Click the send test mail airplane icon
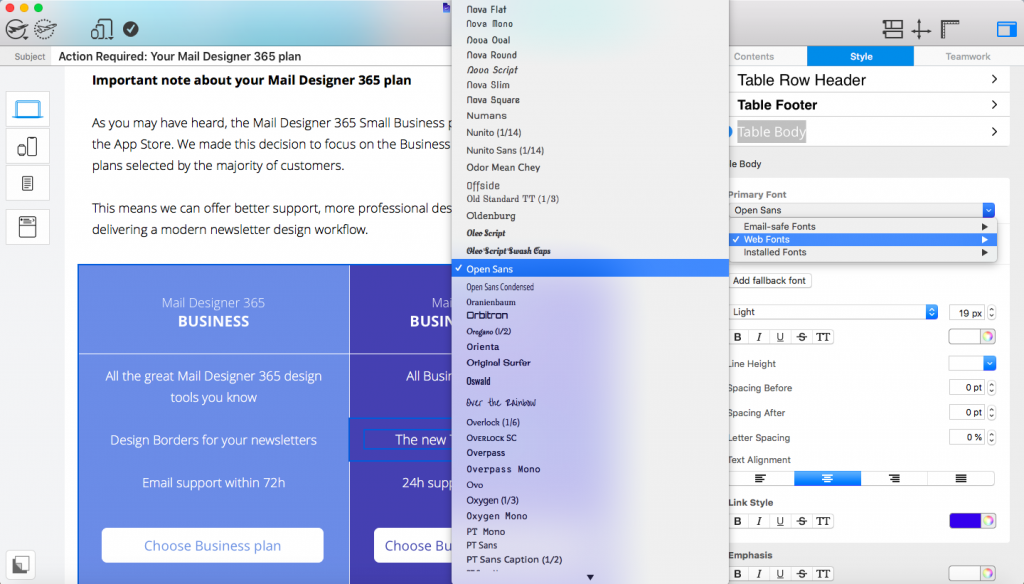1024x584 pixels. tap(45, 29)
